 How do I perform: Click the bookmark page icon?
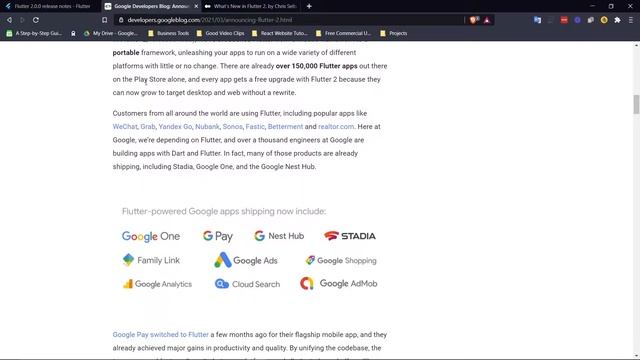104,20
